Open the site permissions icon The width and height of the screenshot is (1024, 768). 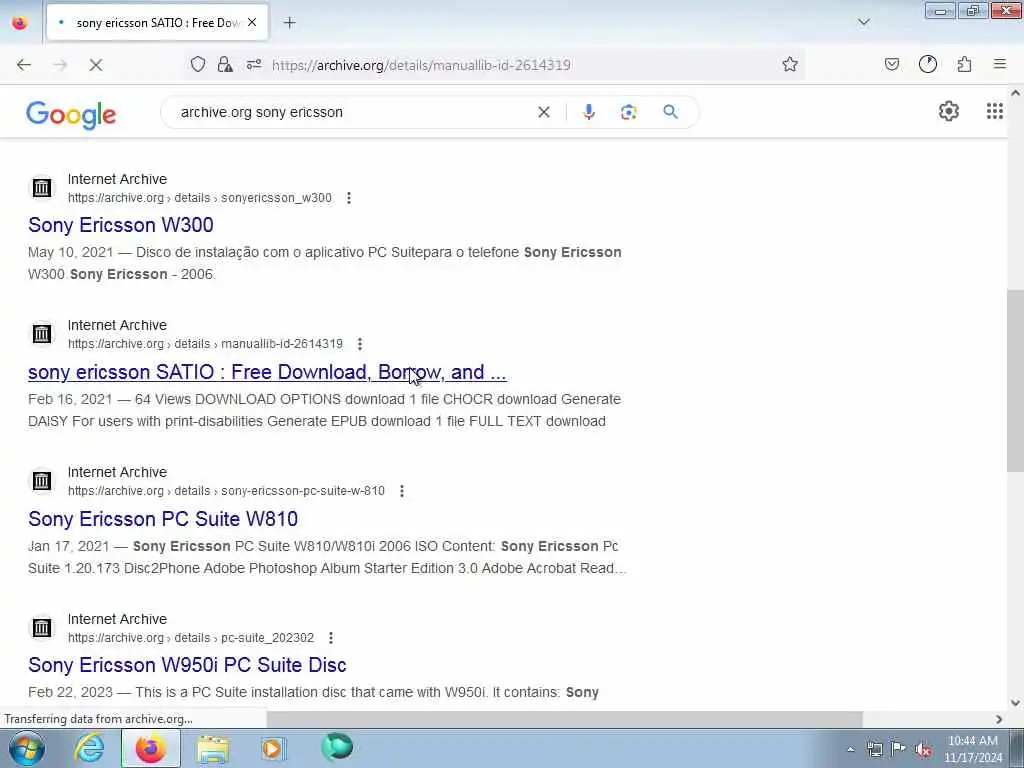coord(254,64)
